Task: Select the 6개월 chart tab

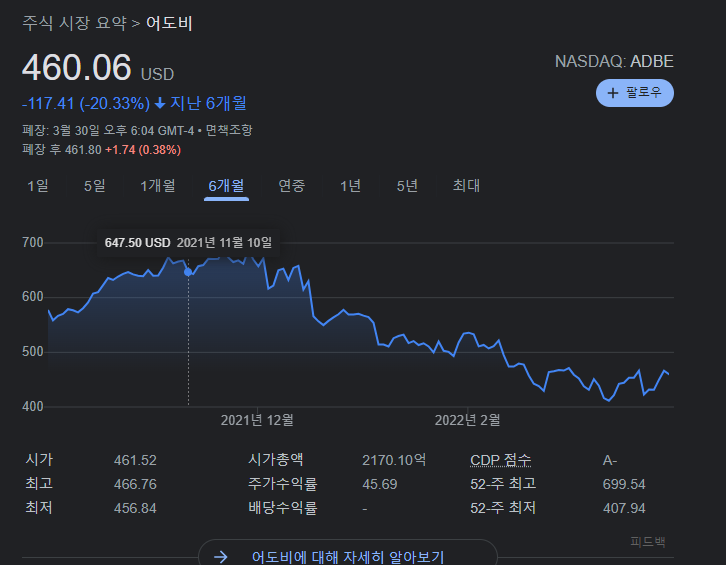Action: coord(226,186)
